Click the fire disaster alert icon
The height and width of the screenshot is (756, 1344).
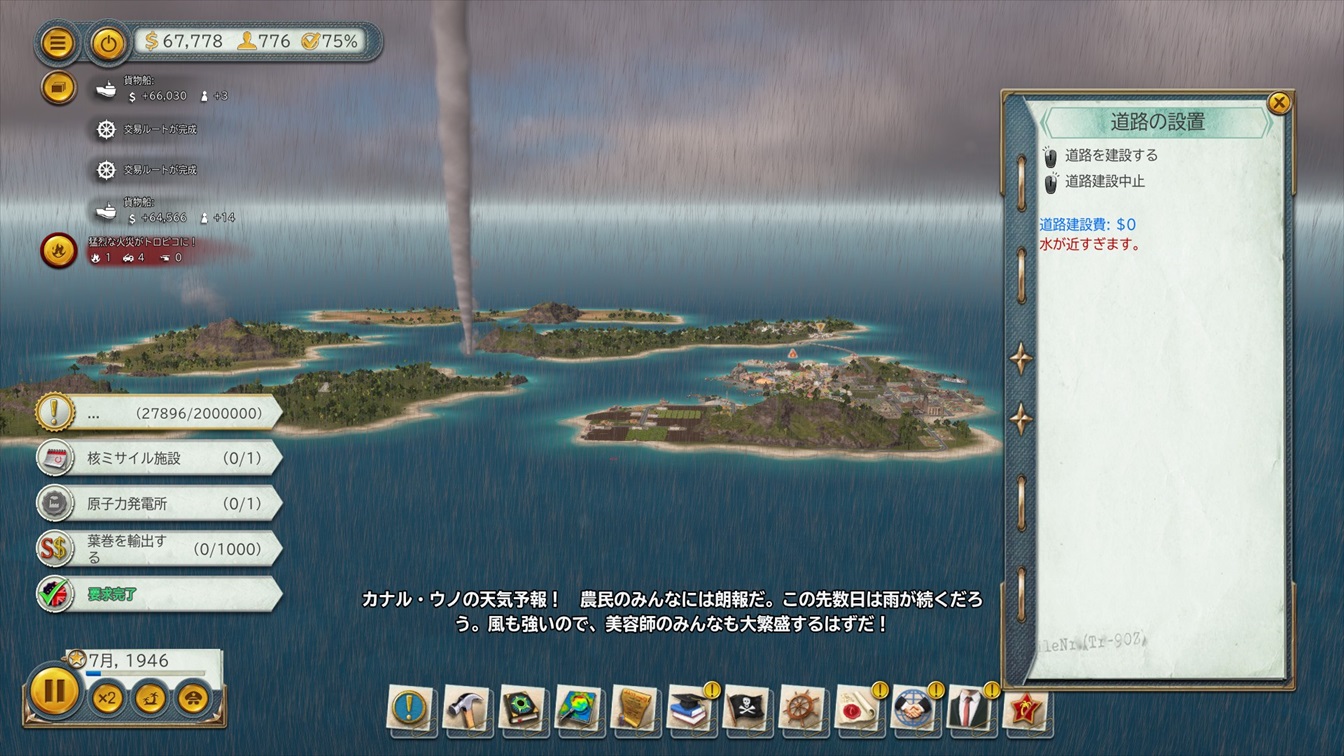coord(58,250)
